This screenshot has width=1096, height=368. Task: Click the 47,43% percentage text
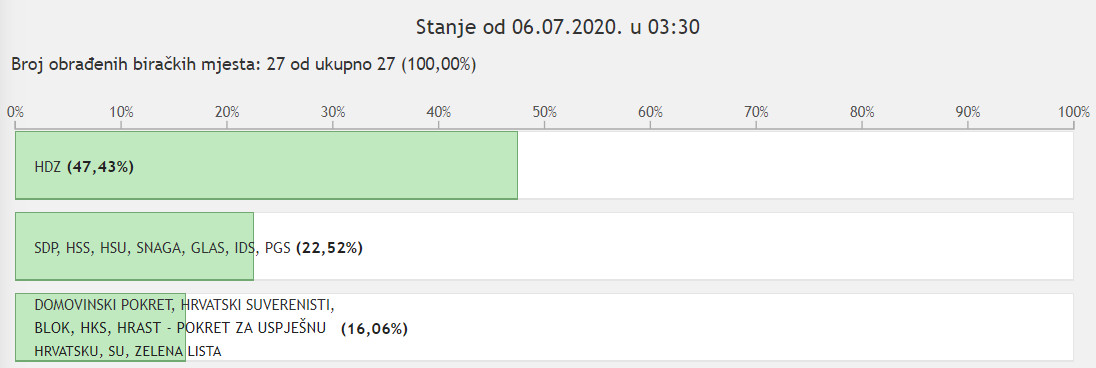coord(100,168)
